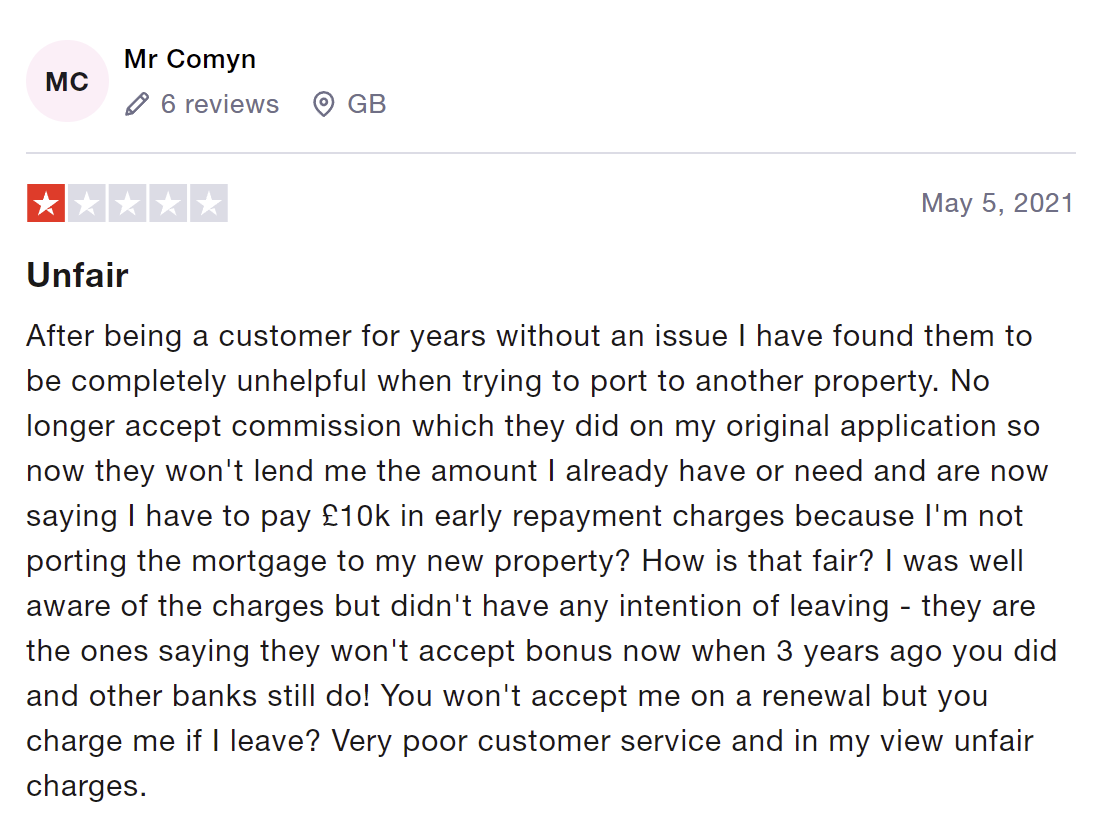Image resolution: width=1102 pixels, height=821 pixels.
Task: Click the line mentioning "early repayment charges"
Action: [x=524, y=516]
